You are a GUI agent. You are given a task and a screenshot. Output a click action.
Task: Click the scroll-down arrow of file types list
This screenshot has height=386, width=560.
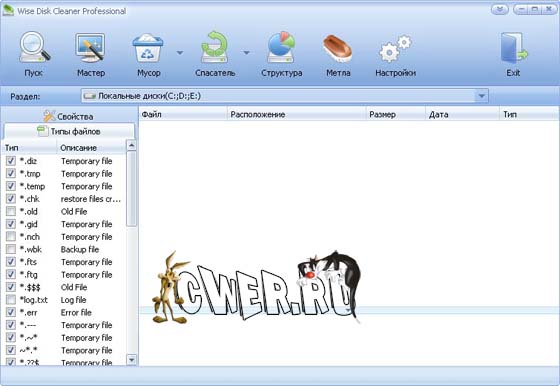click(131, 360)
